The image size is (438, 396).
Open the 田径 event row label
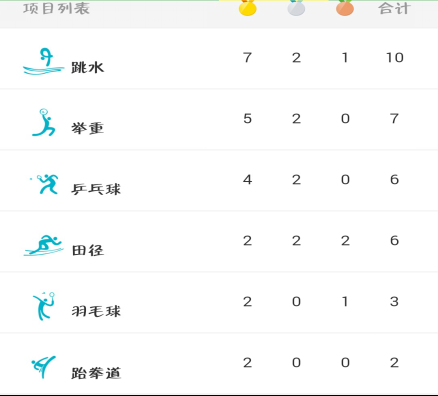(x=88, y=250)
